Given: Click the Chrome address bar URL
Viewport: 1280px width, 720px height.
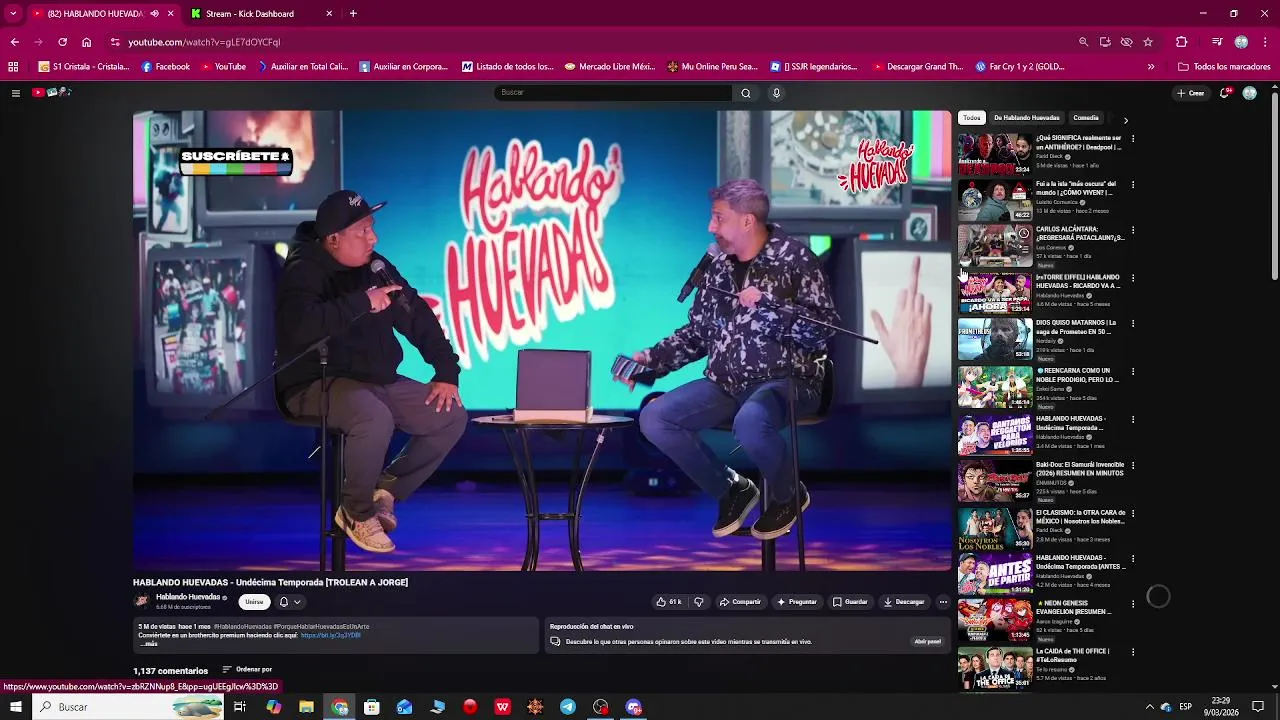Looking at the screenshot, I should click(204, 42).
